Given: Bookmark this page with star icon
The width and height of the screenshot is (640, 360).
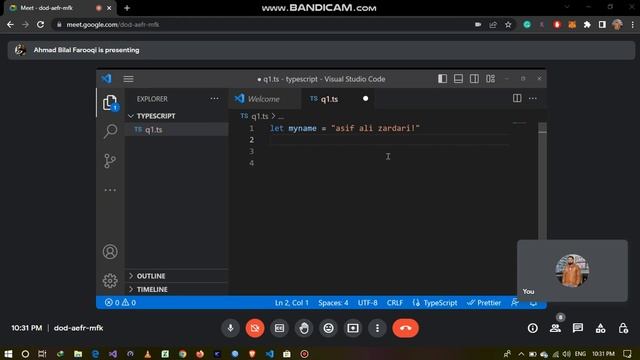Looking at the screenshot, I should click(x=508, y=25).
